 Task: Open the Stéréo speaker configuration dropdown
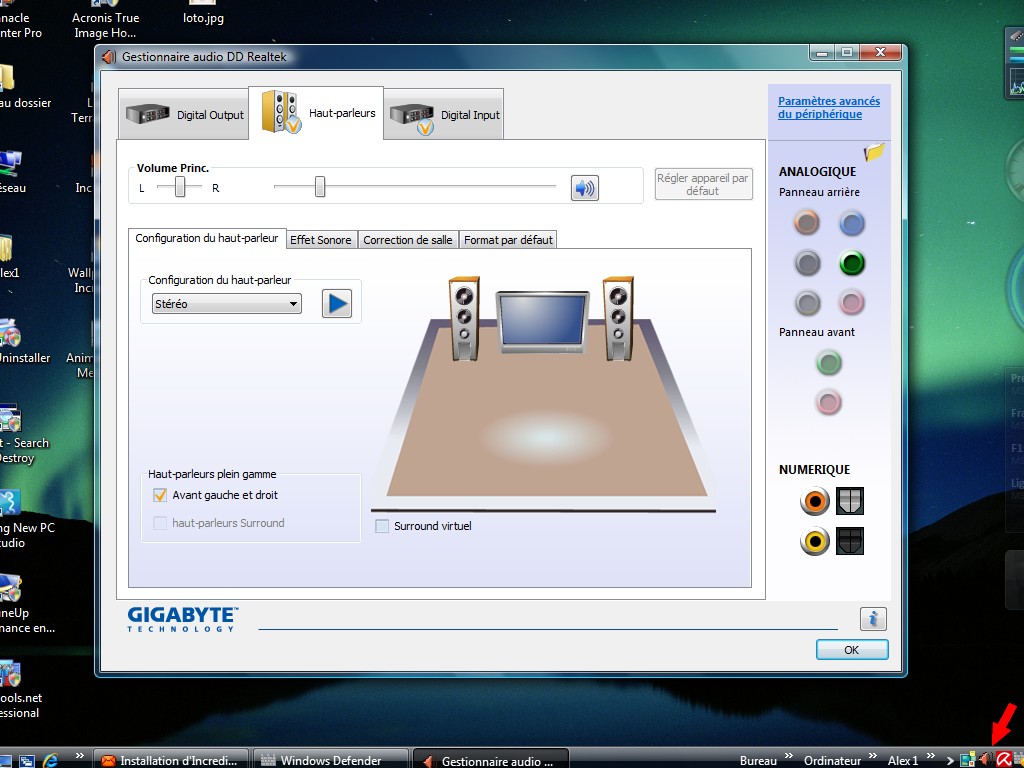point(226,304)
